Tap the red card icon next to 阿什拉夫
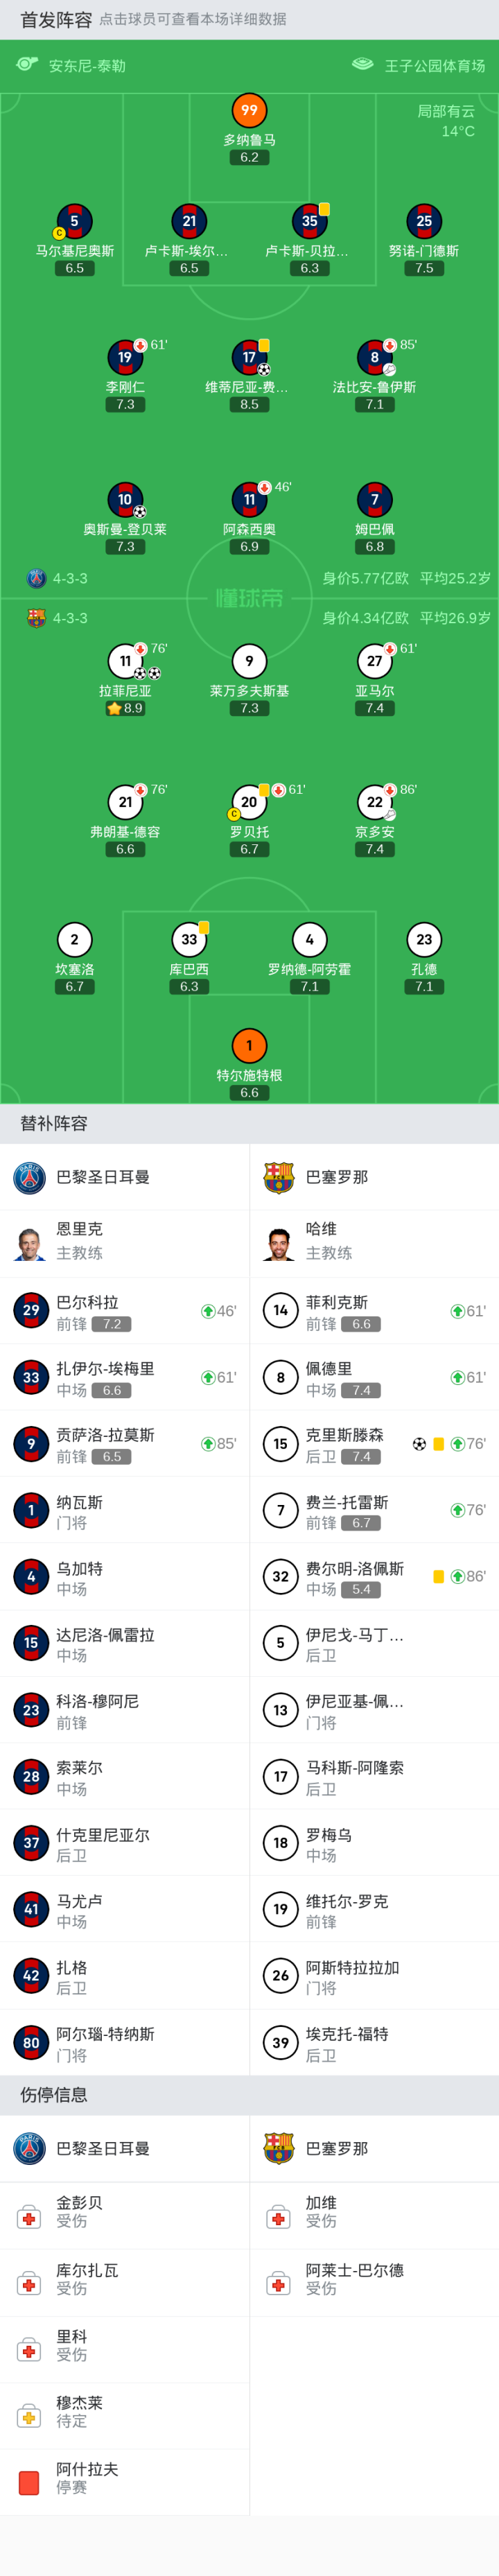The image size is (499, 2576). click(29, 2482)
